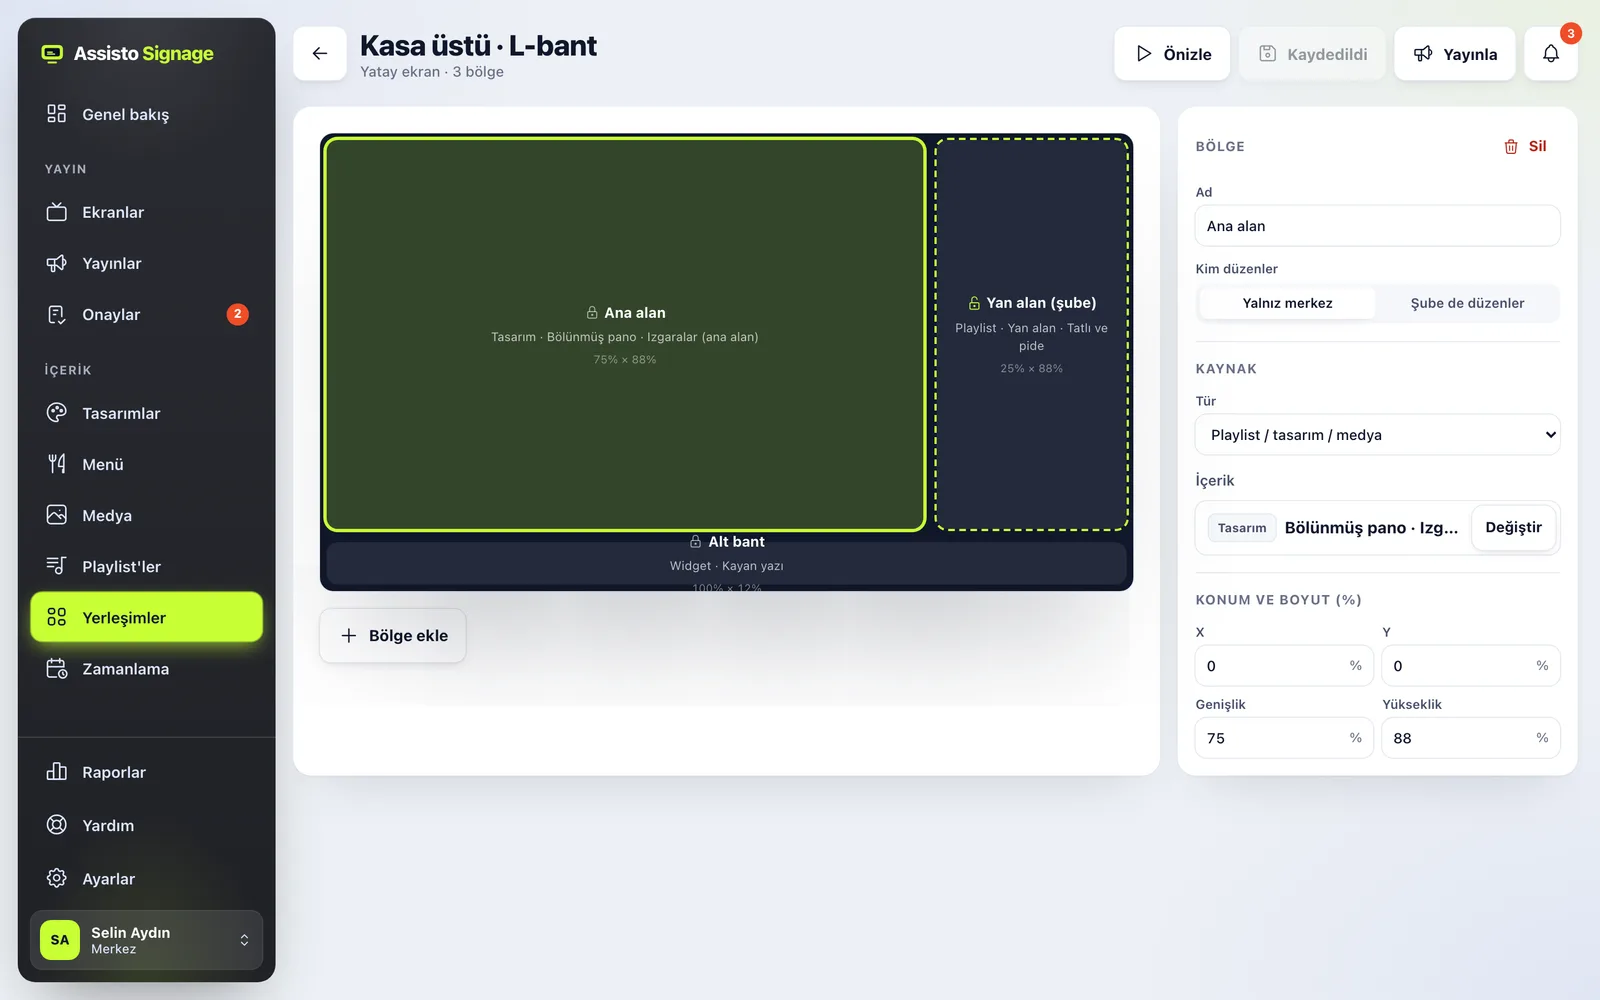Click the SA user avatar
Screen dimensions: 1600x1000
coord(60,940)
